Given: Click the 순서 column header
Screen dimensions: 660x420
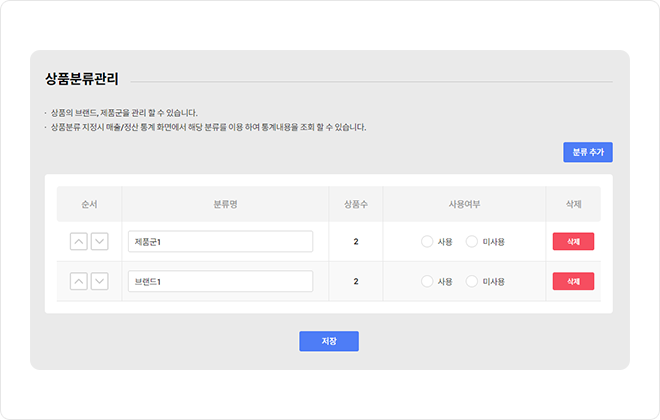Looking at the screenshot, I should (x=89, y=204).
